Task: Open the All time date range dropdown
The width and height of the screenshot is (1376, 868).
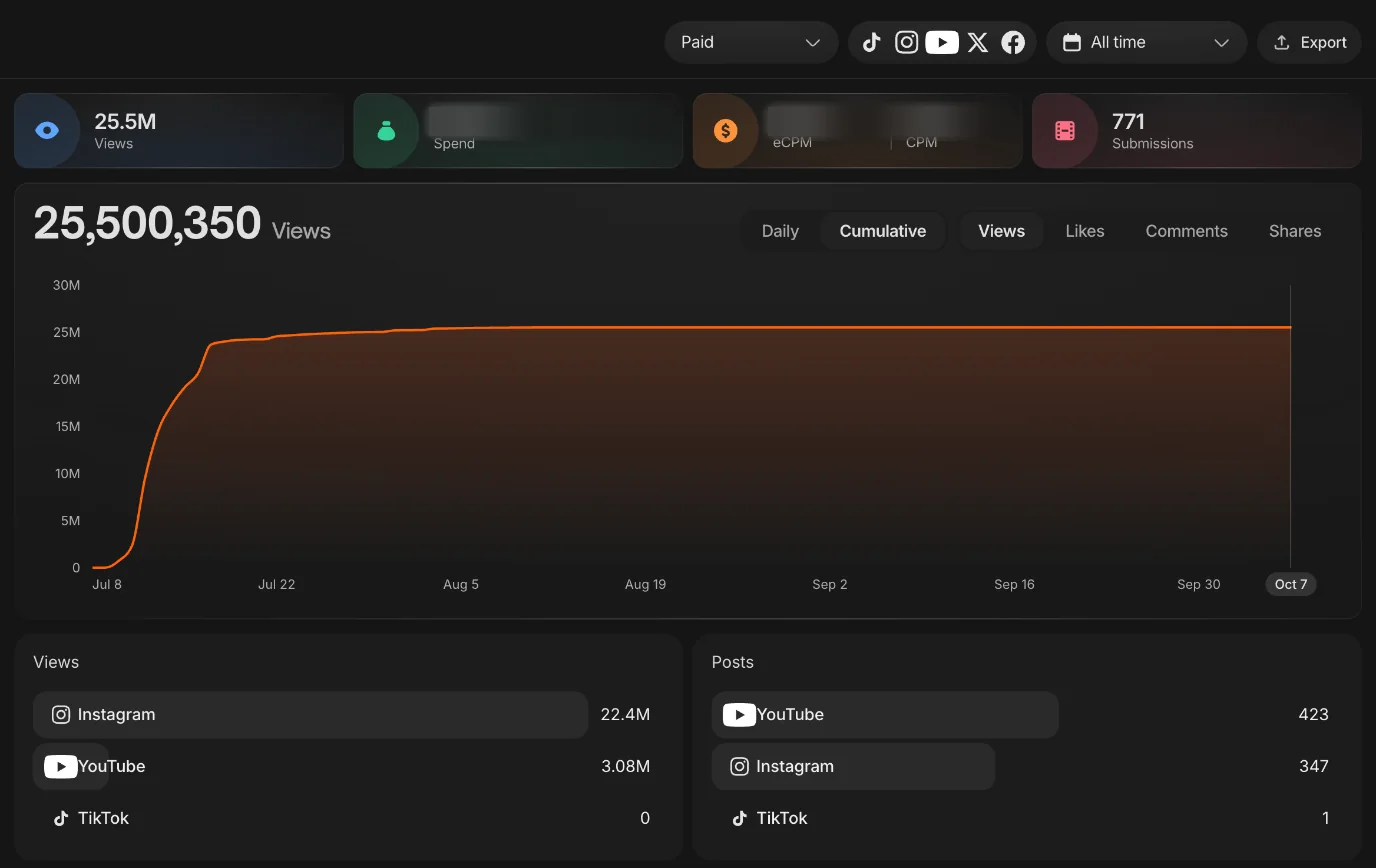Action: (1146, 42)
